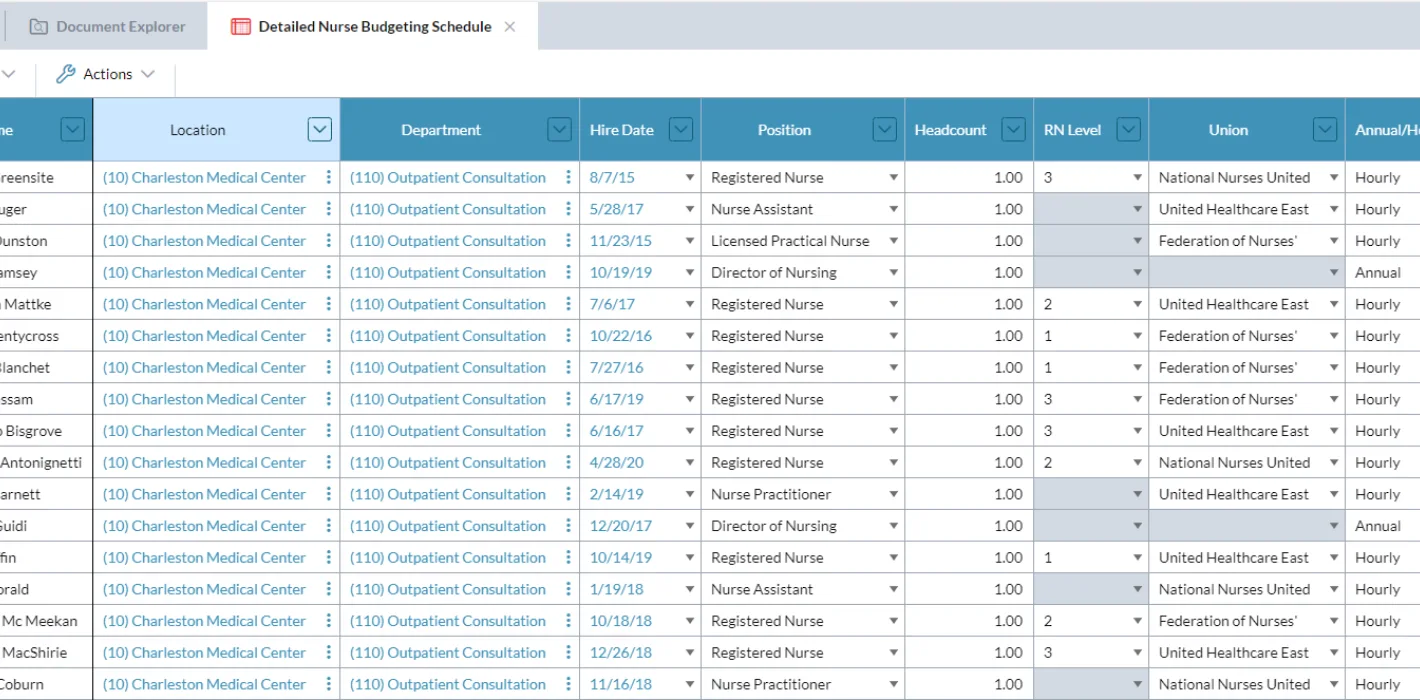Image resolution: width=1420 pixels, height=700 pixels.
Task: Open the RN Level column filter dropdown
Action: [x=1128, y=129]
